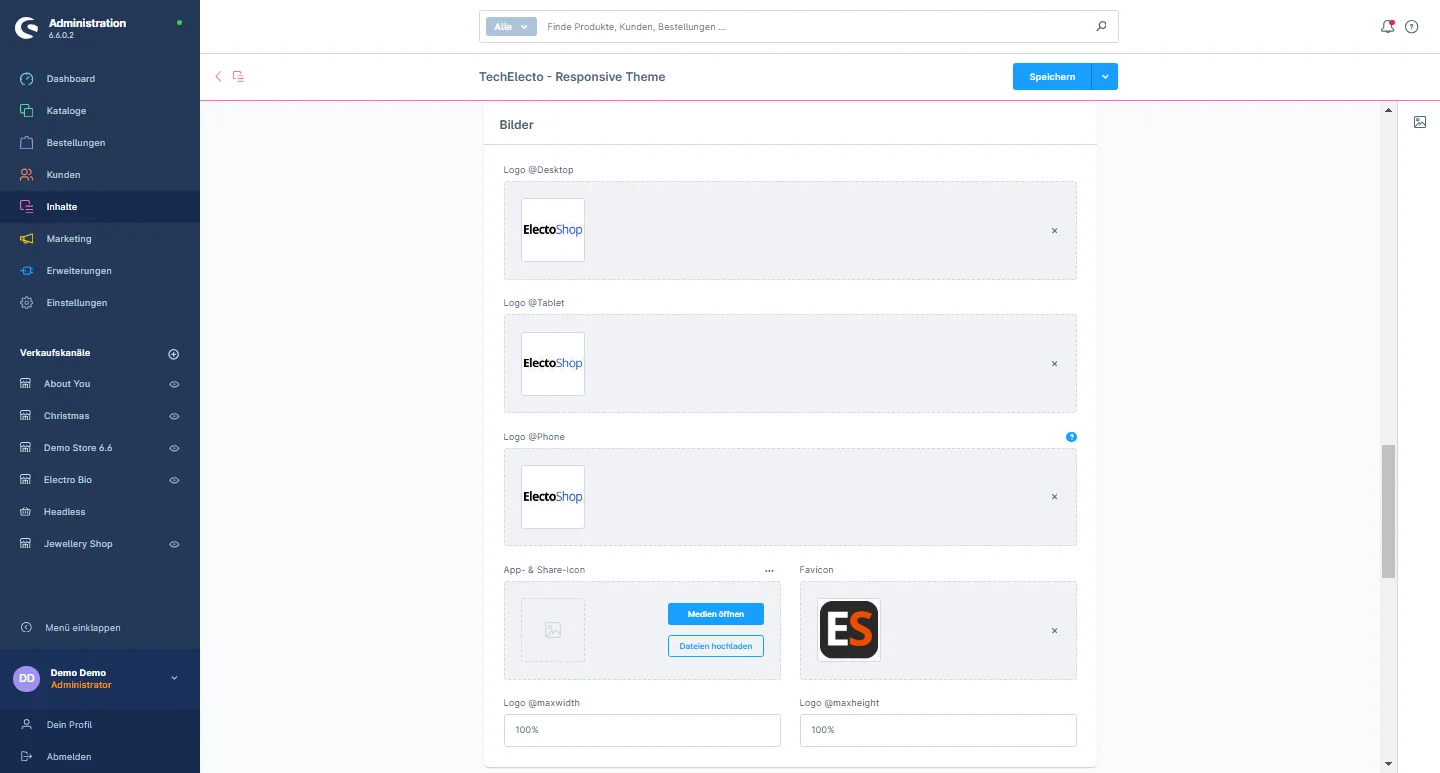Viewport: 1440px width, 773px height.
Task: Toggle visibility eye for Jewellery Shop channel
Action: [x=174, y=544]
